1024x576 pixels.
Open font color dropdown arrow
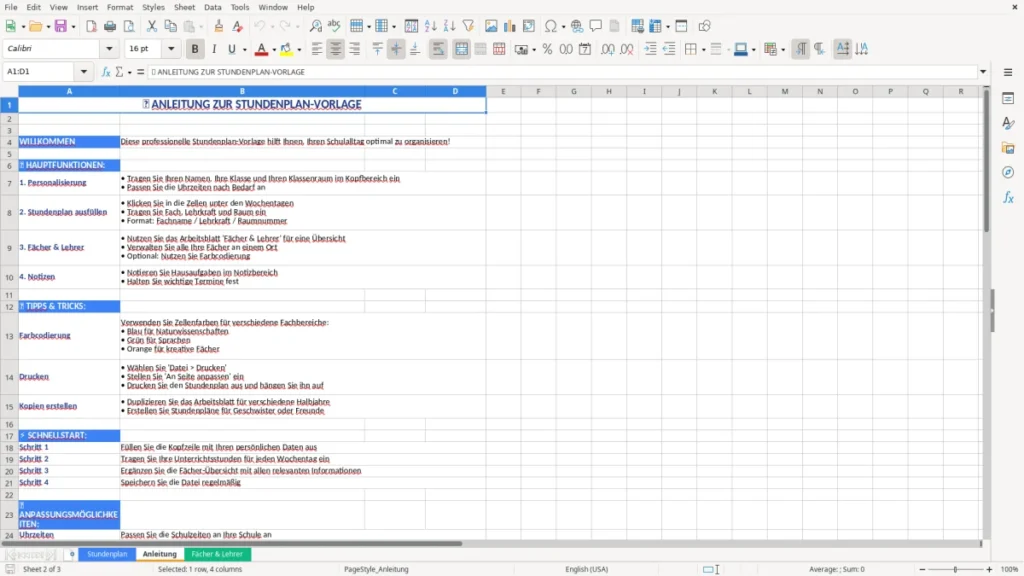click(274, 50)
